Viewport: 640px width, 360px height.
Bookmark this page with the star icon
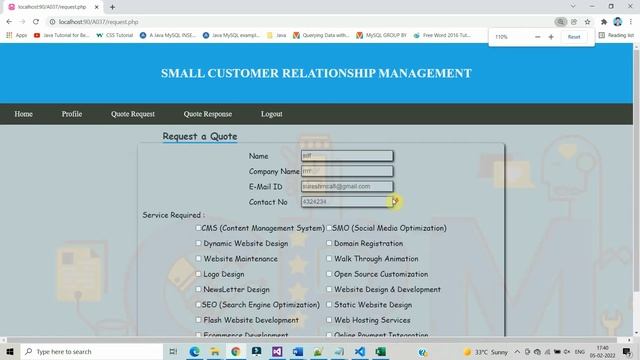click(587, 22)
